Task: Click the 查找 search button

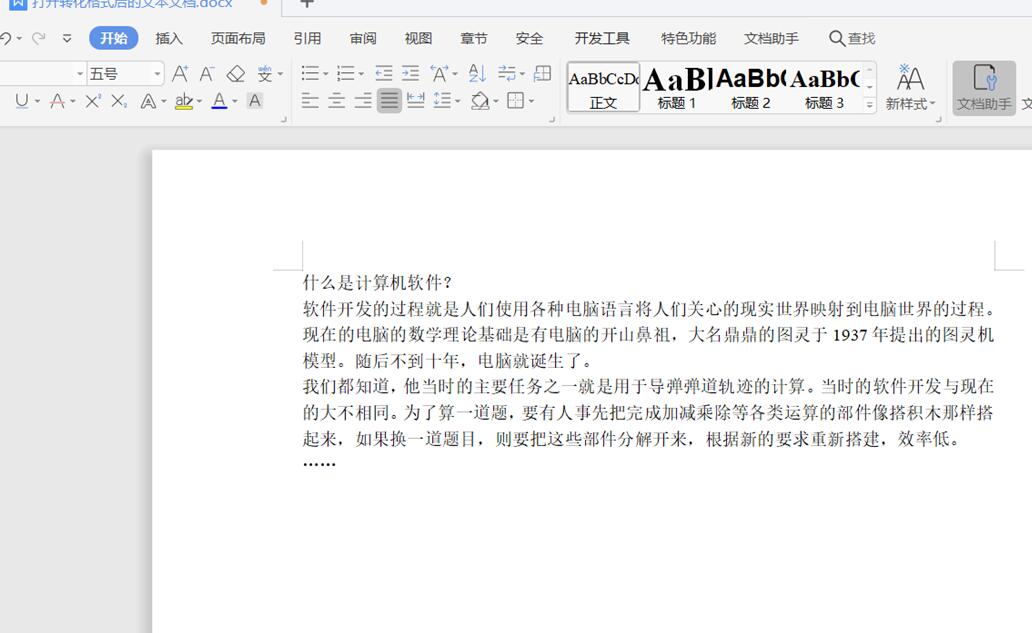Action: tap(852, 38)
